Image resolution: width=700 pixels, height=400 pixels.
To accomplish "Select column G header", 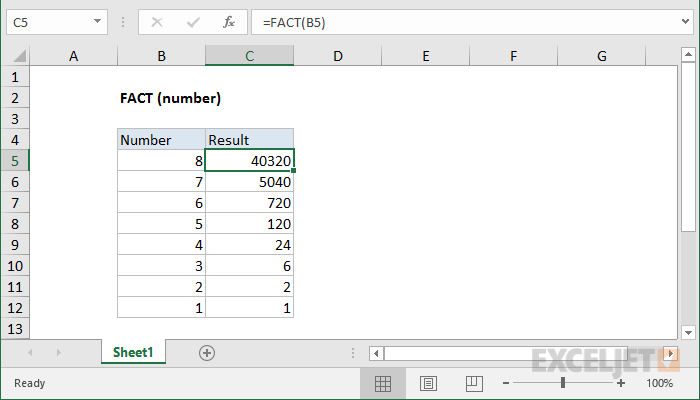I will [601, 56].
